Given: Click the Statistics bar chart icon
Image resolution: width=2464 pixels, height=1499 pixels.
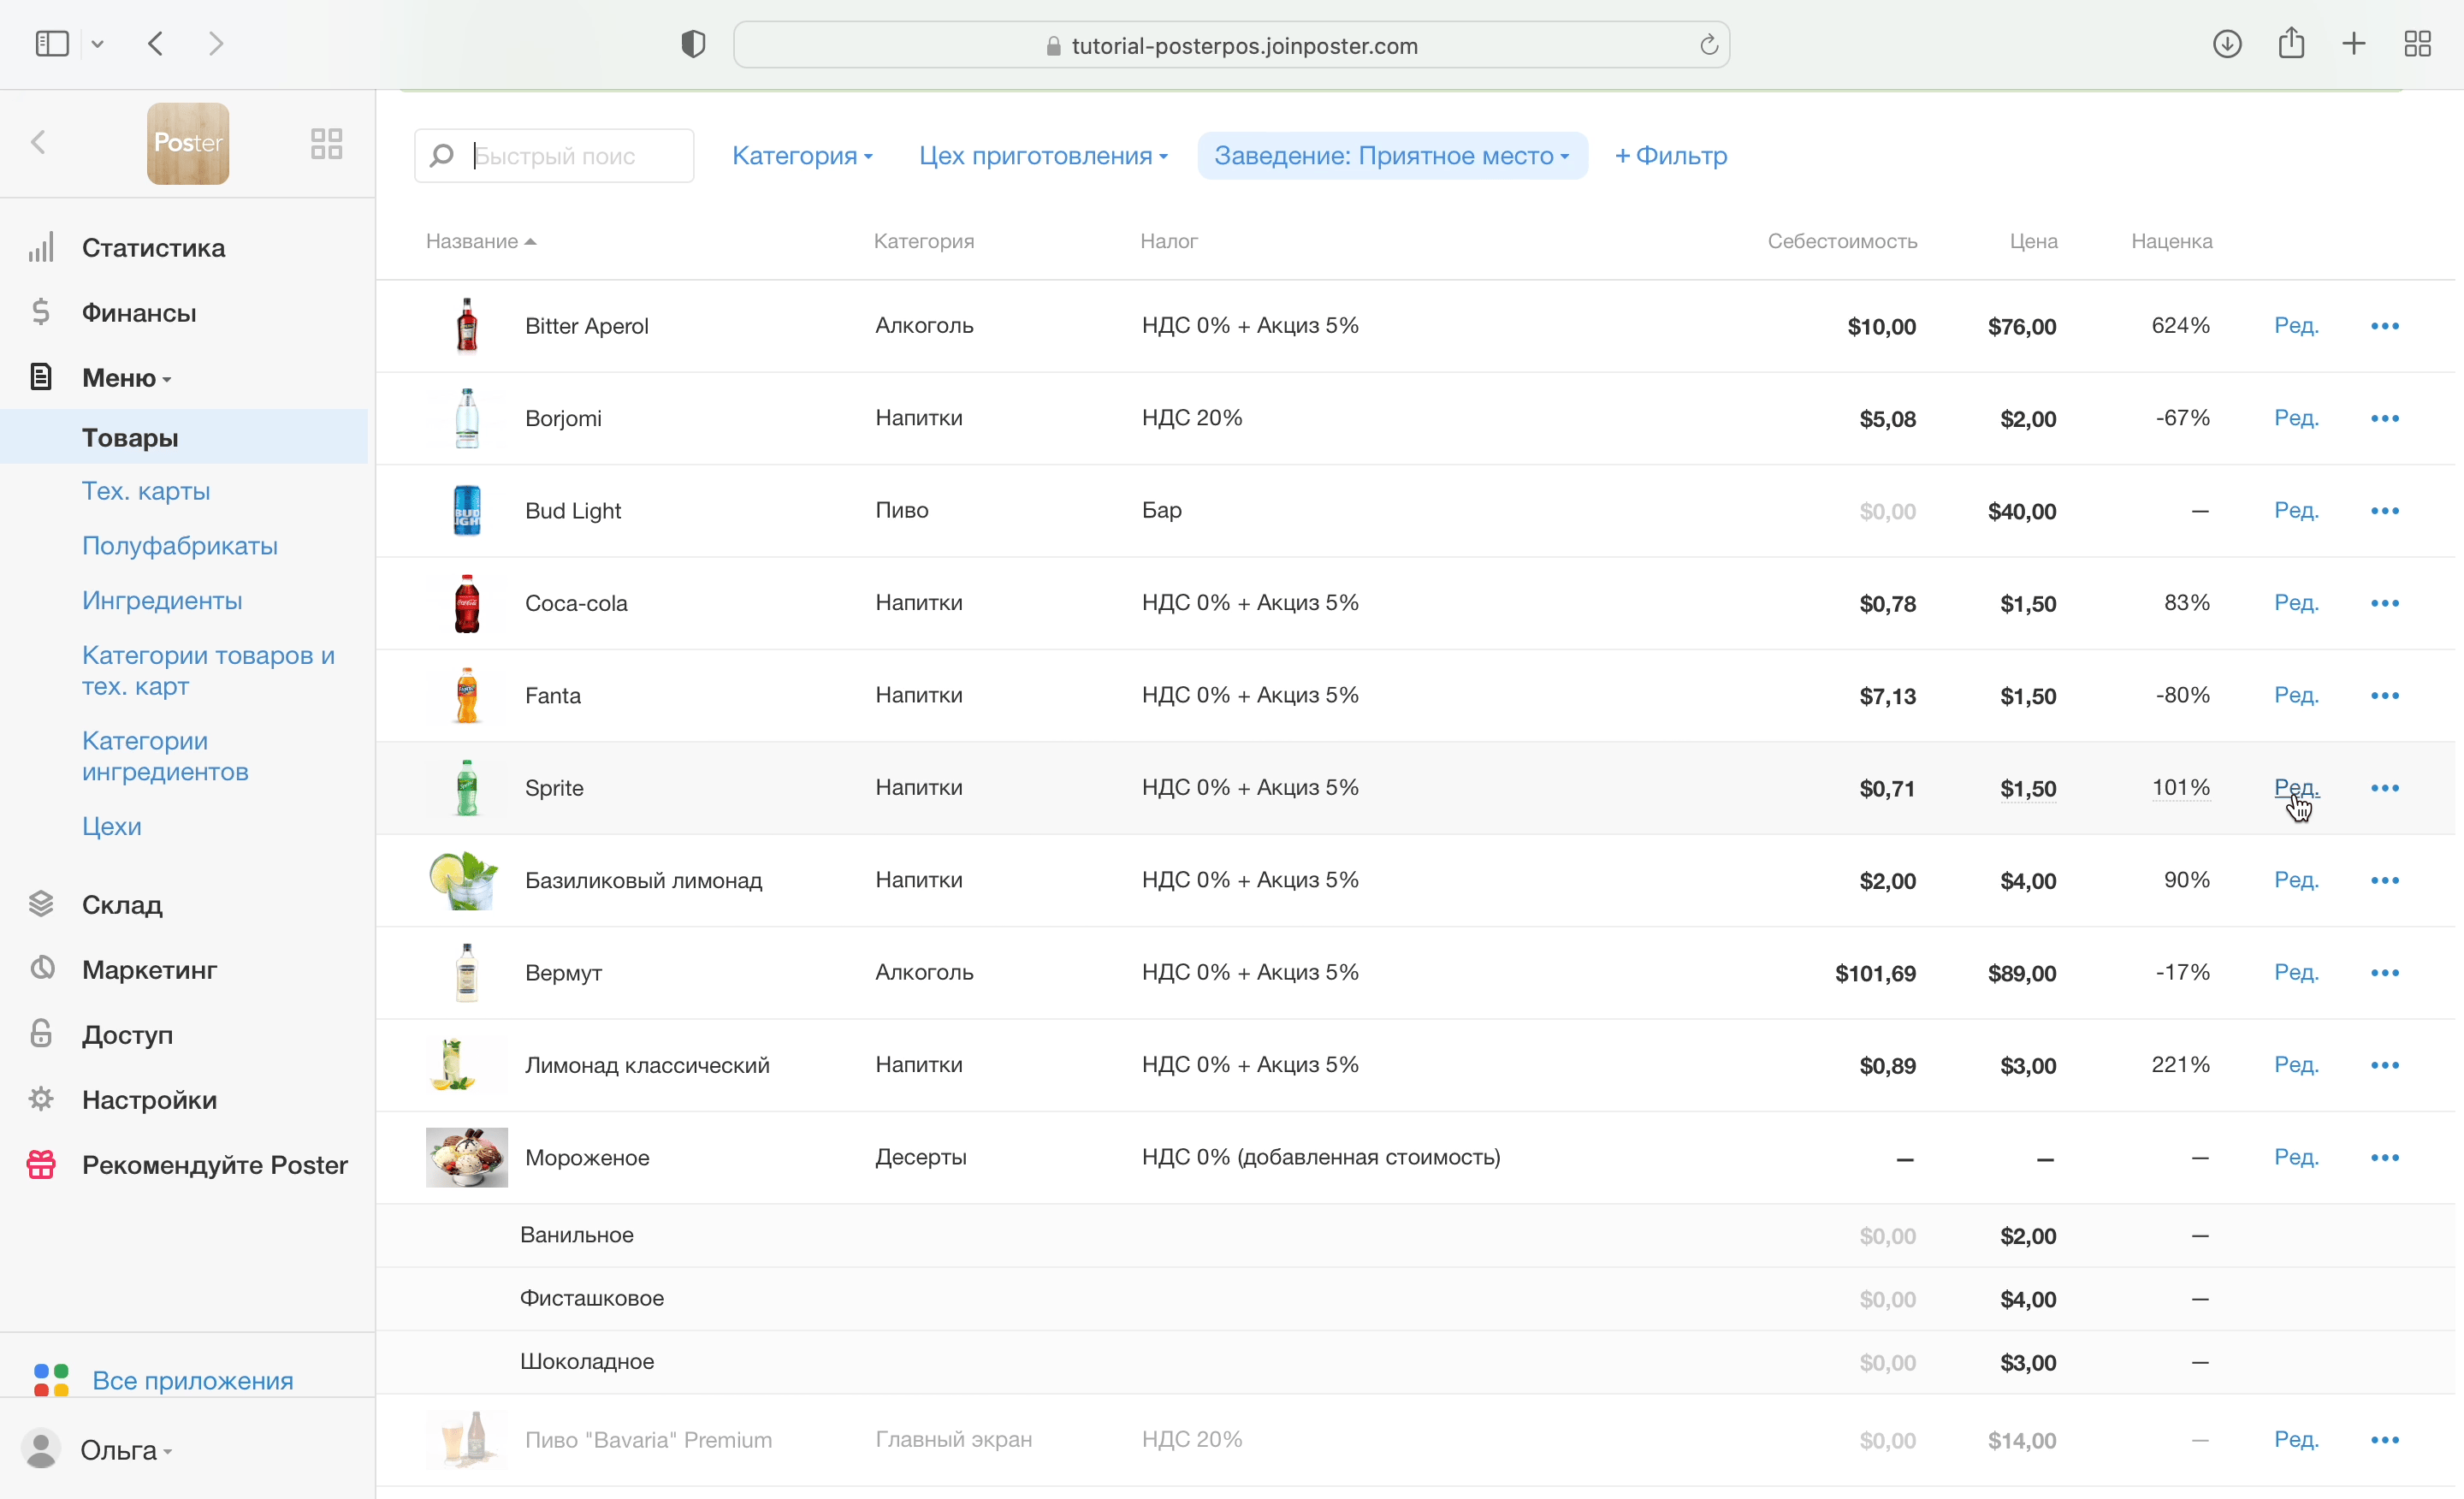Looking at the screenshot, I should 41,248.
